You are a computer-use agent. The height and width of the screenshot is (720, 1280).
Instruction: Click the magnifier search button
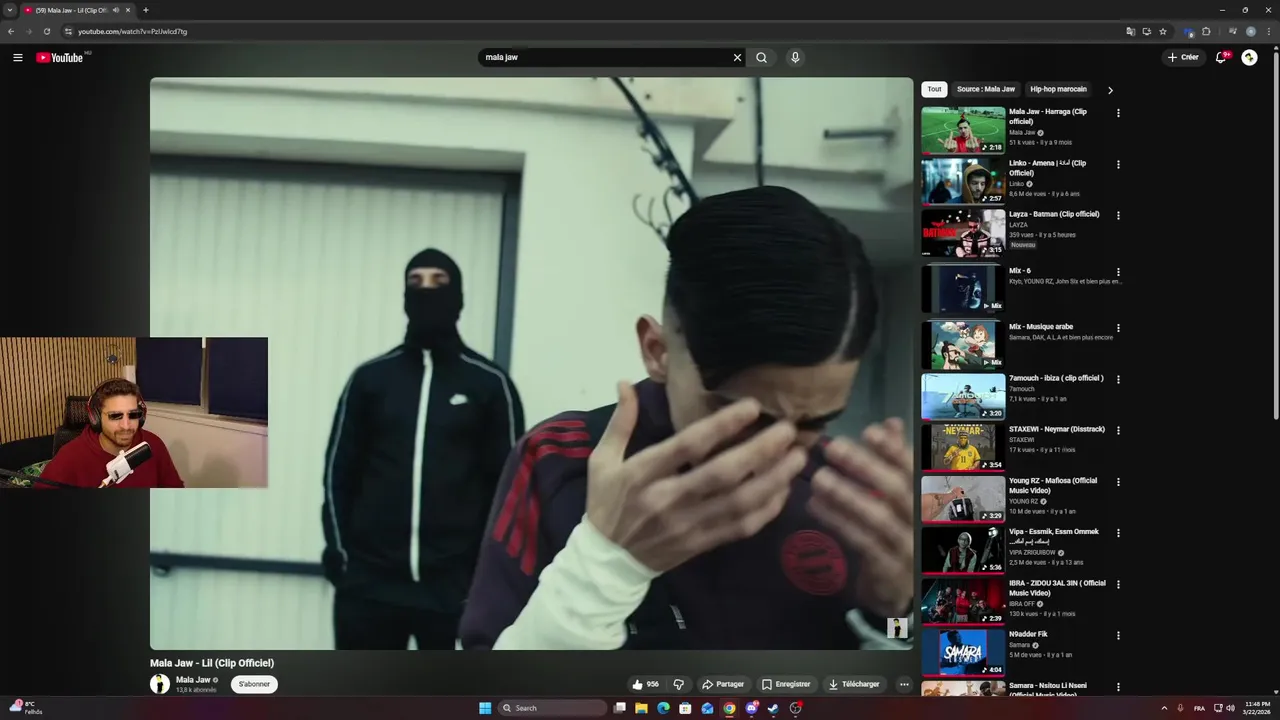point(761,57)
